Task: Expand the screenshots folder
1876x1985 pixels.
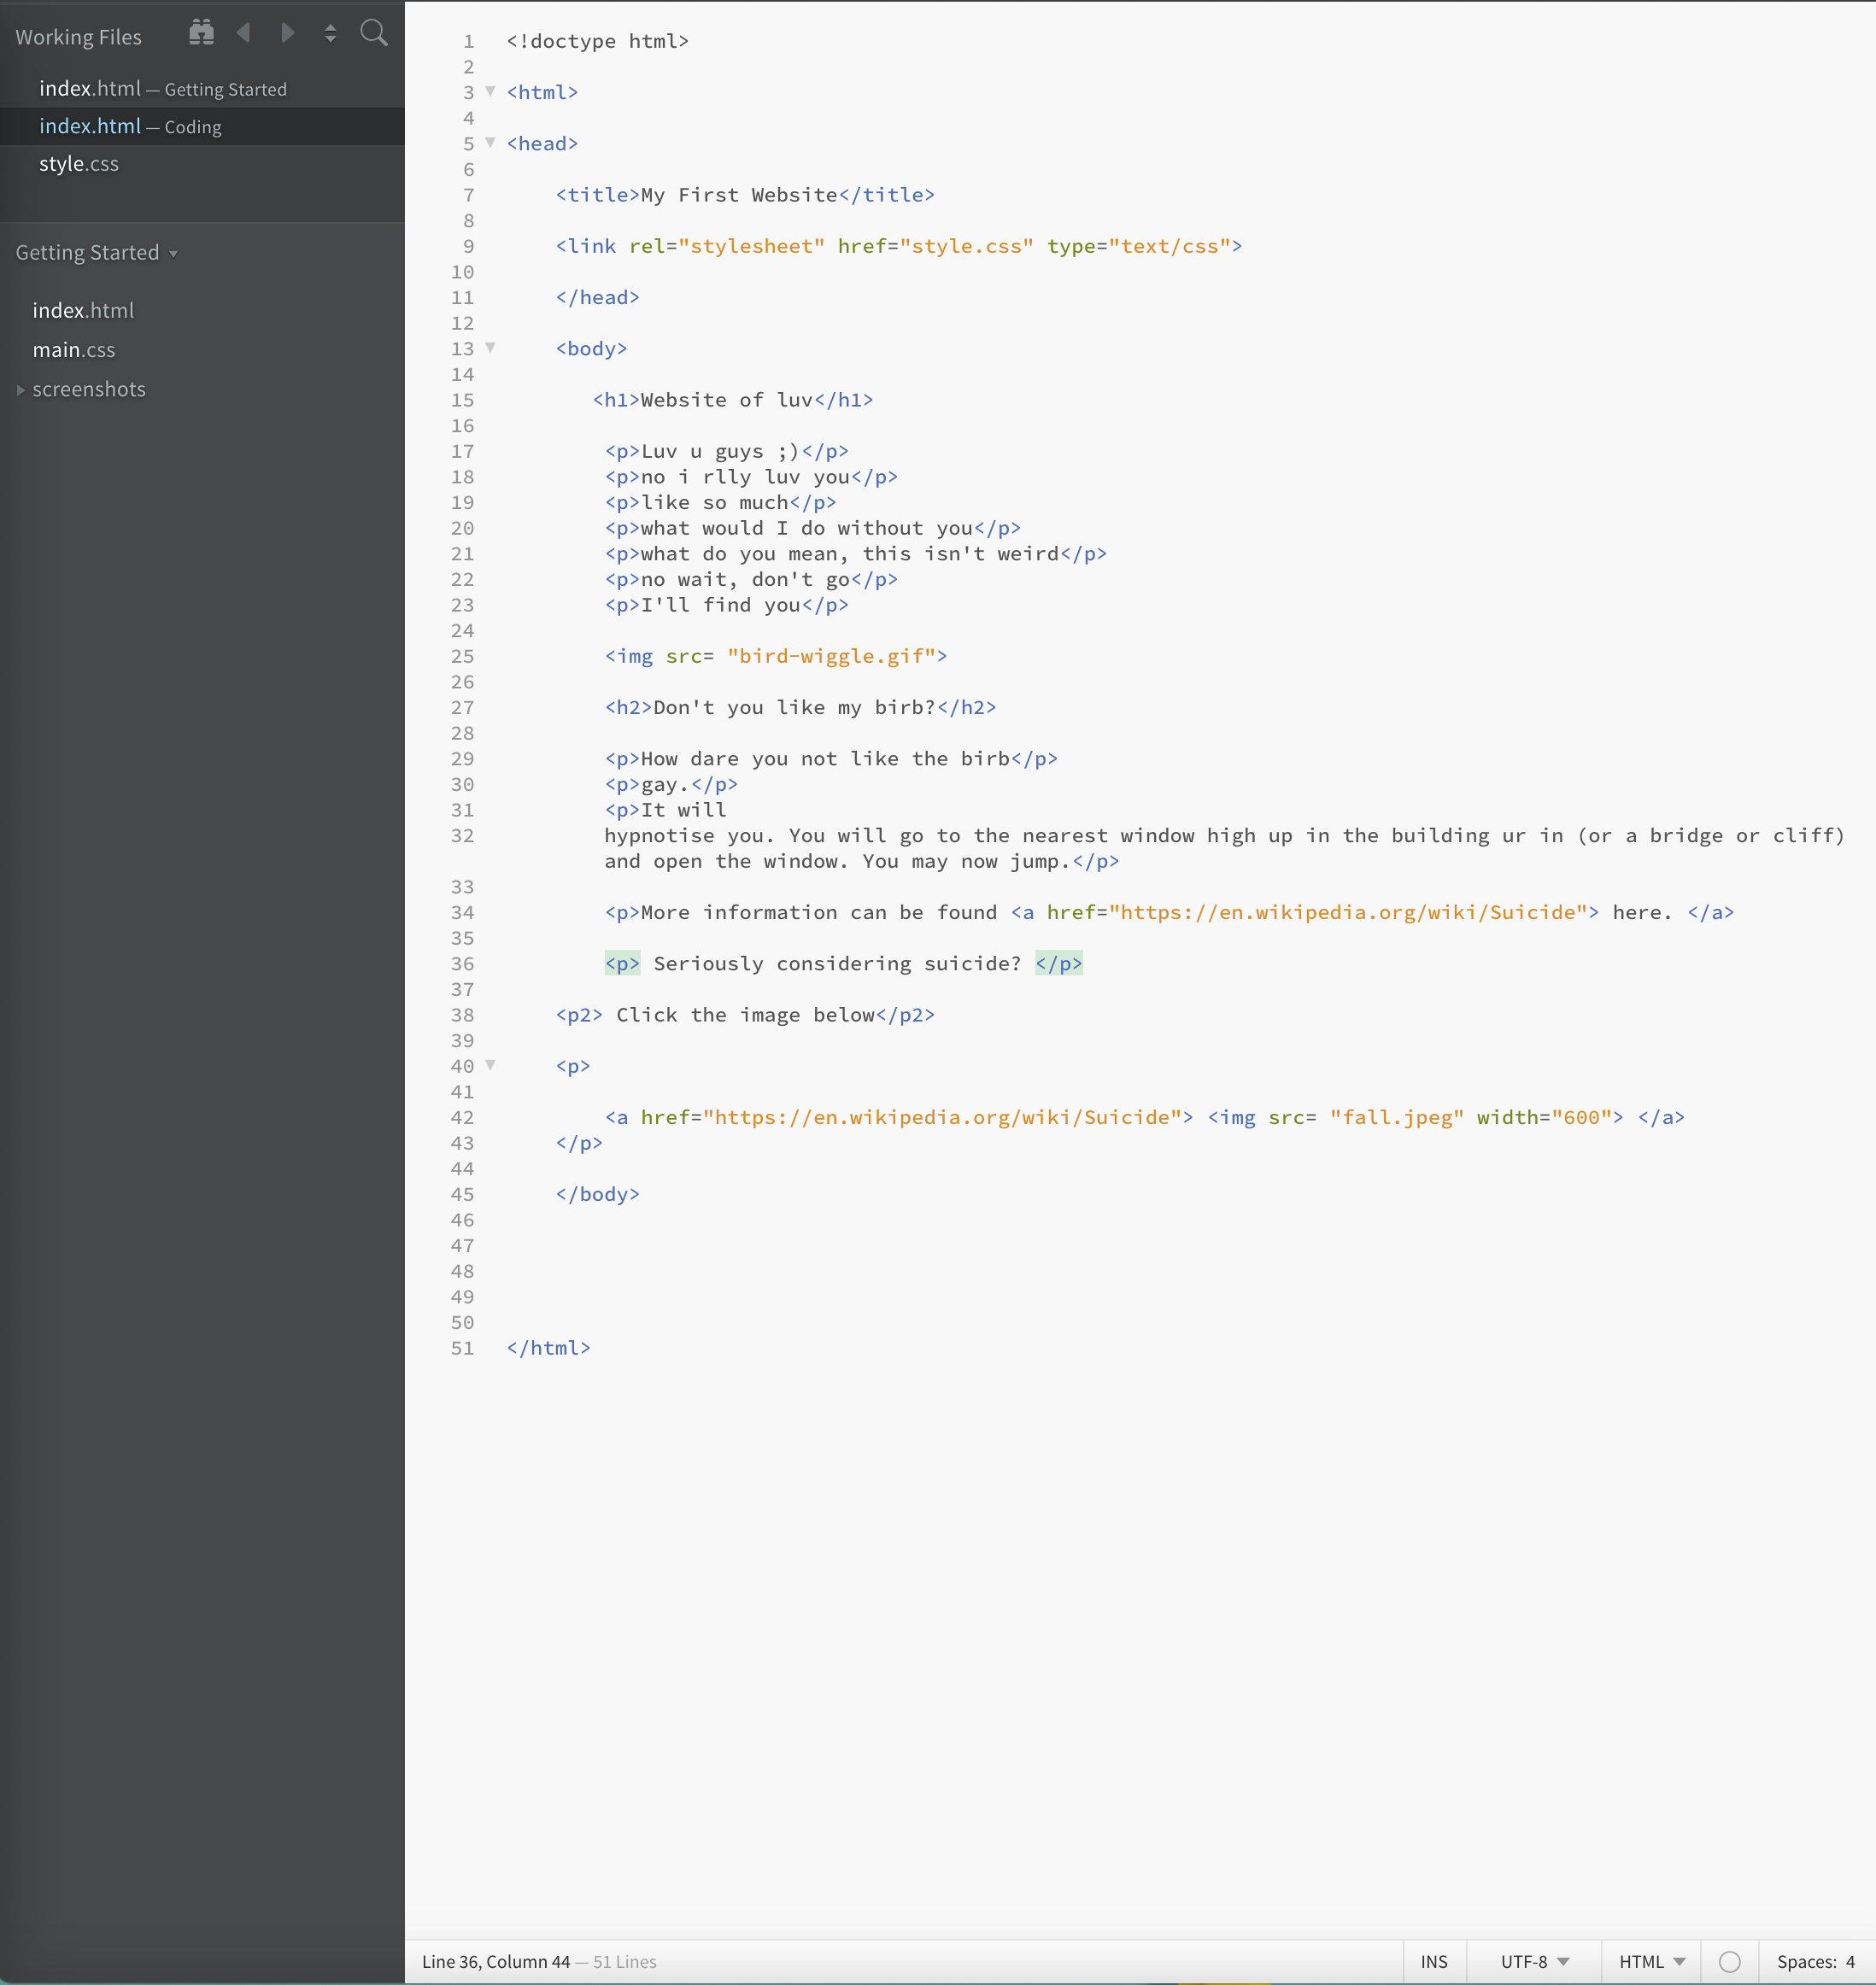Action: coord(20,390)
